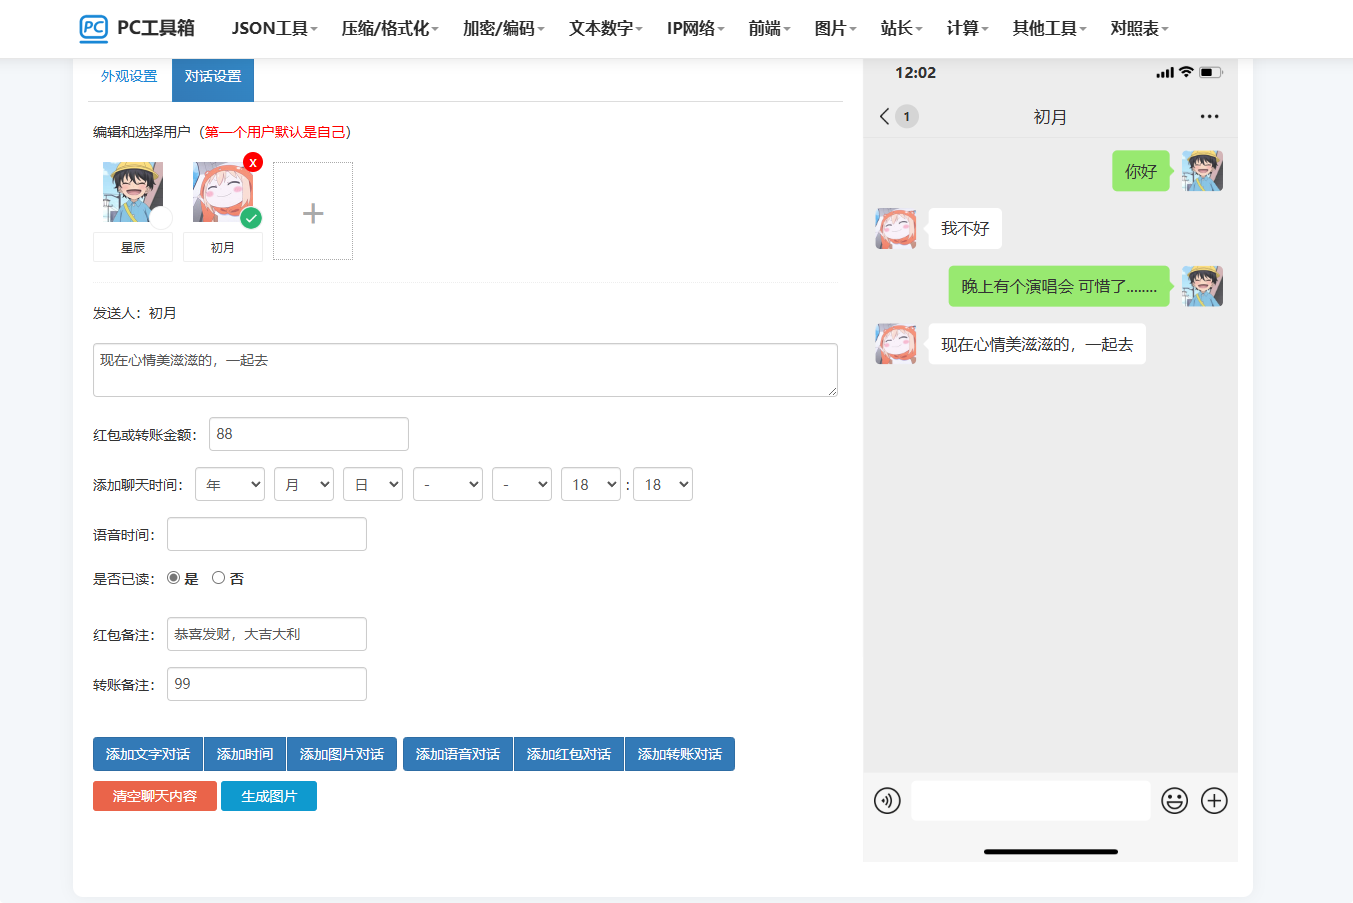Image resolution: width=1353 pixels, height=903 pixels.
Task: Expand the JSON工具 menu
Action: (x=274, y=28)
